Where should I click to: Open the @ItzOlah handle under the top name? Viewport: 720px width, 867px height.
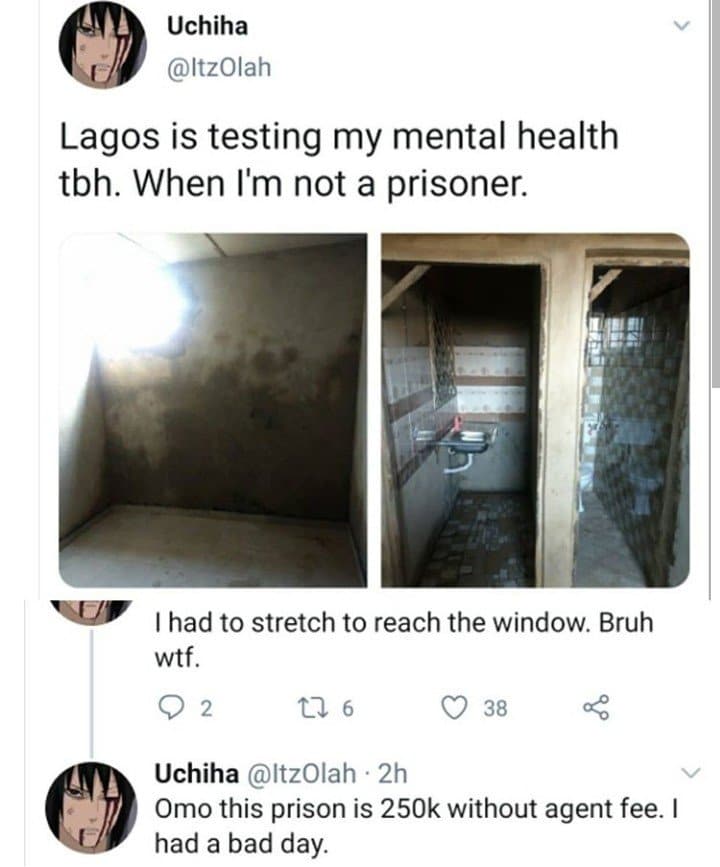pyautogui.click(x=219, y=67)
